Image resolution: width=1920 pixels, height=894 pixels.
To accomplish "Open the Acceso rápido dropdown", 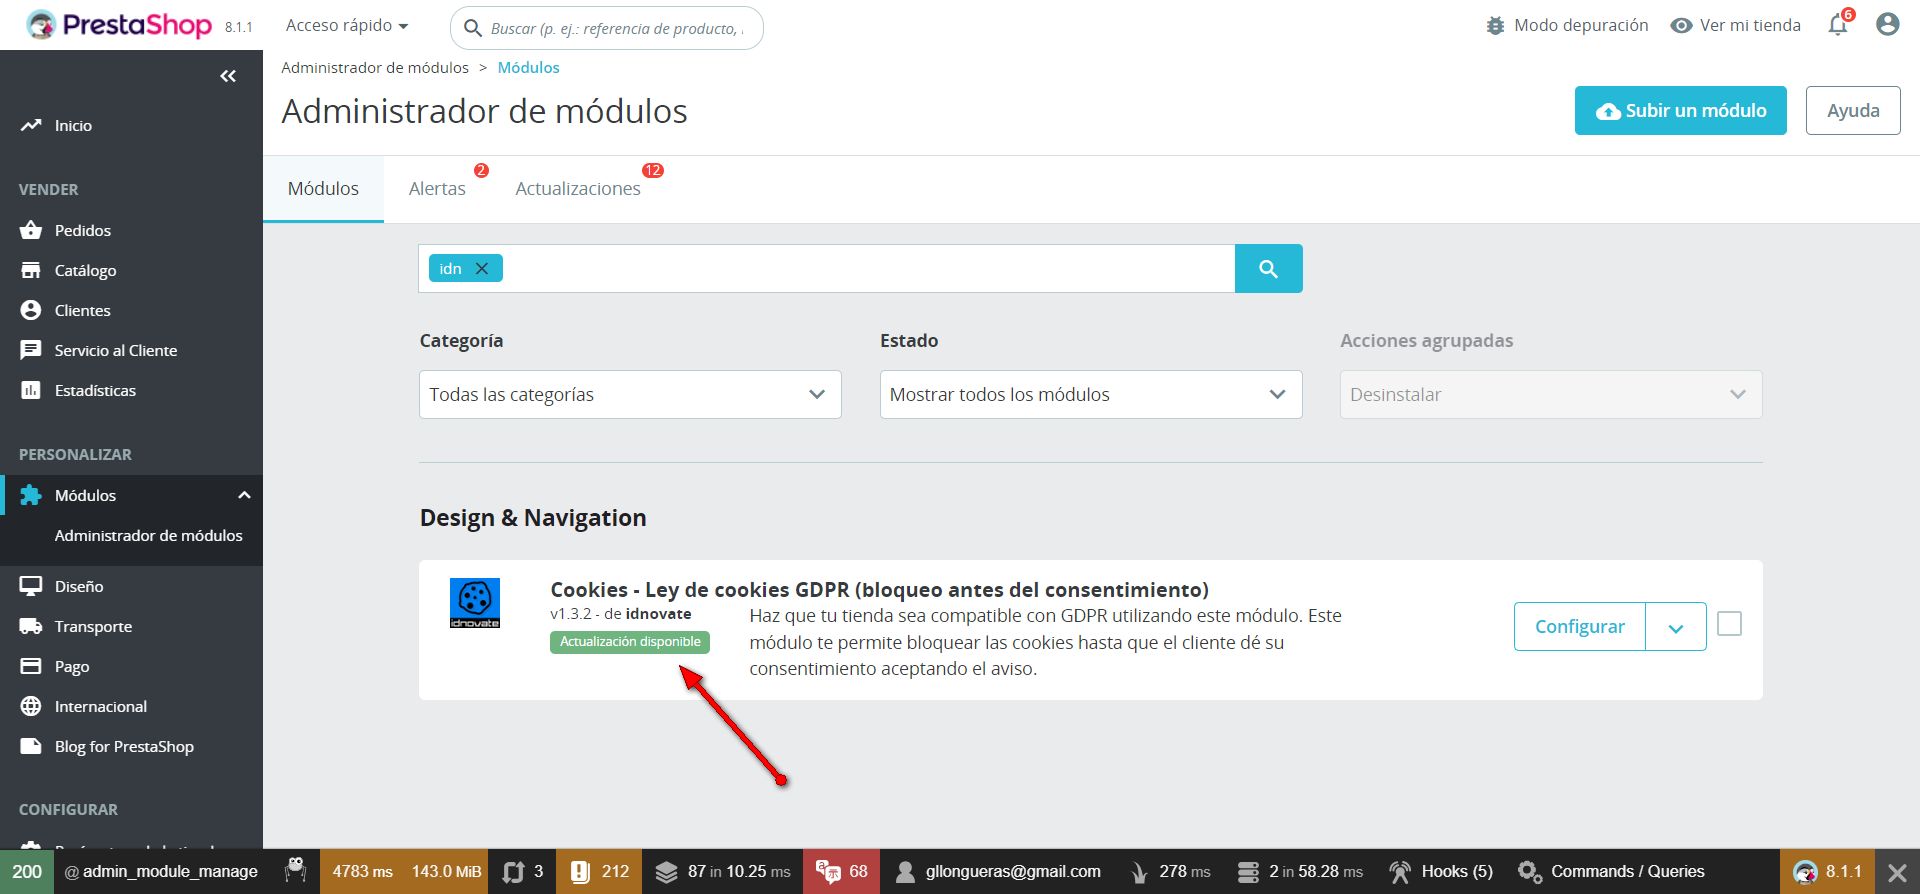I will [x=347, y=25].
